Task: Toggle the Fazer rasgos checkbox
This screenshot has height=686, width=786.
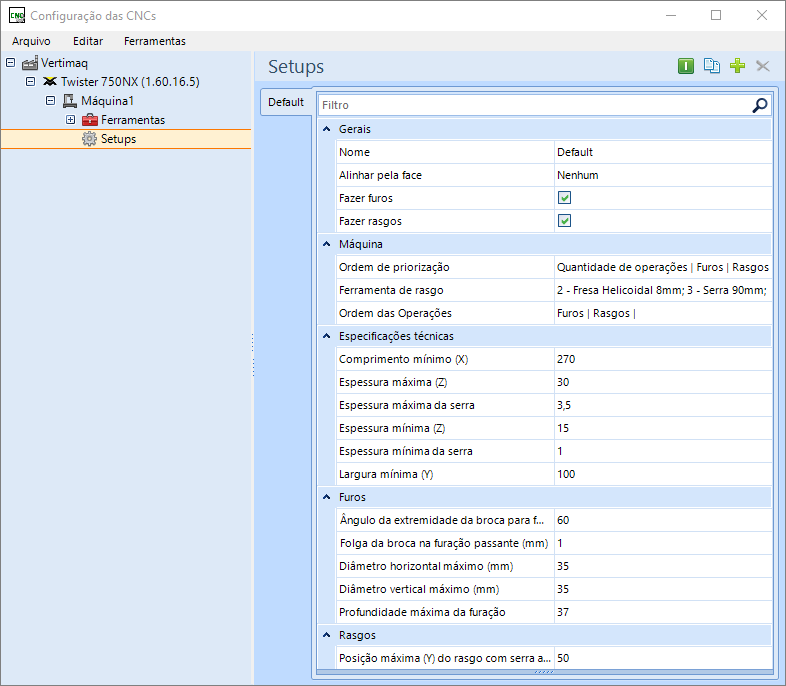Action: (564, 221)
